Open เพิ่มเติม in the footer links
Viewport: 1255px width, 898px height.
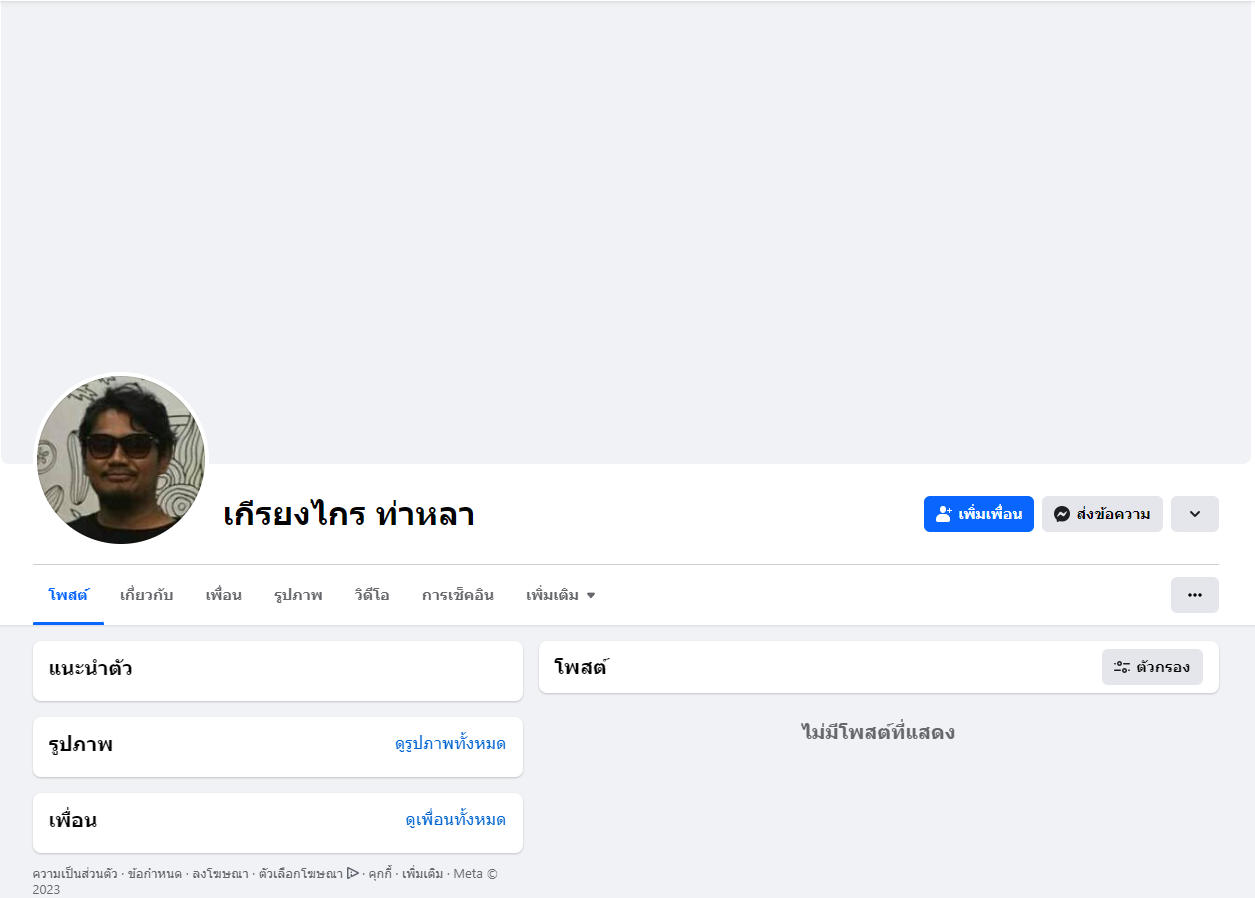pyautogui.click(x=422, y=874)
